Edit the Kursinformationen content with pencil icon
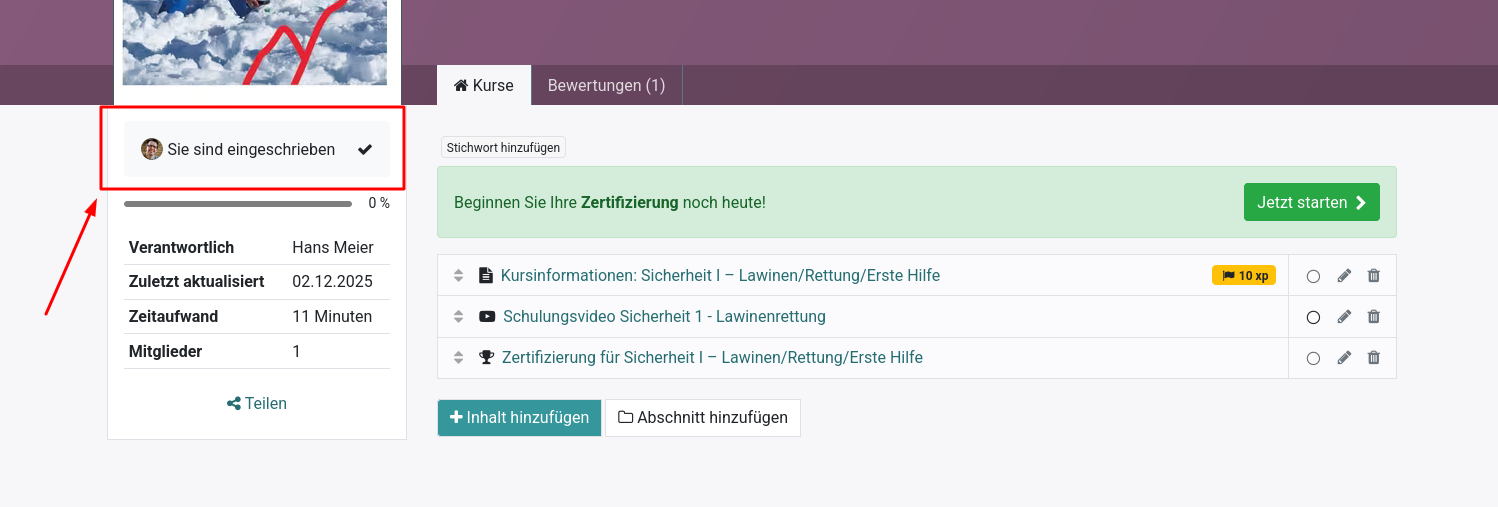This screenshot has height=507, width=1498. click(1344, 276)
